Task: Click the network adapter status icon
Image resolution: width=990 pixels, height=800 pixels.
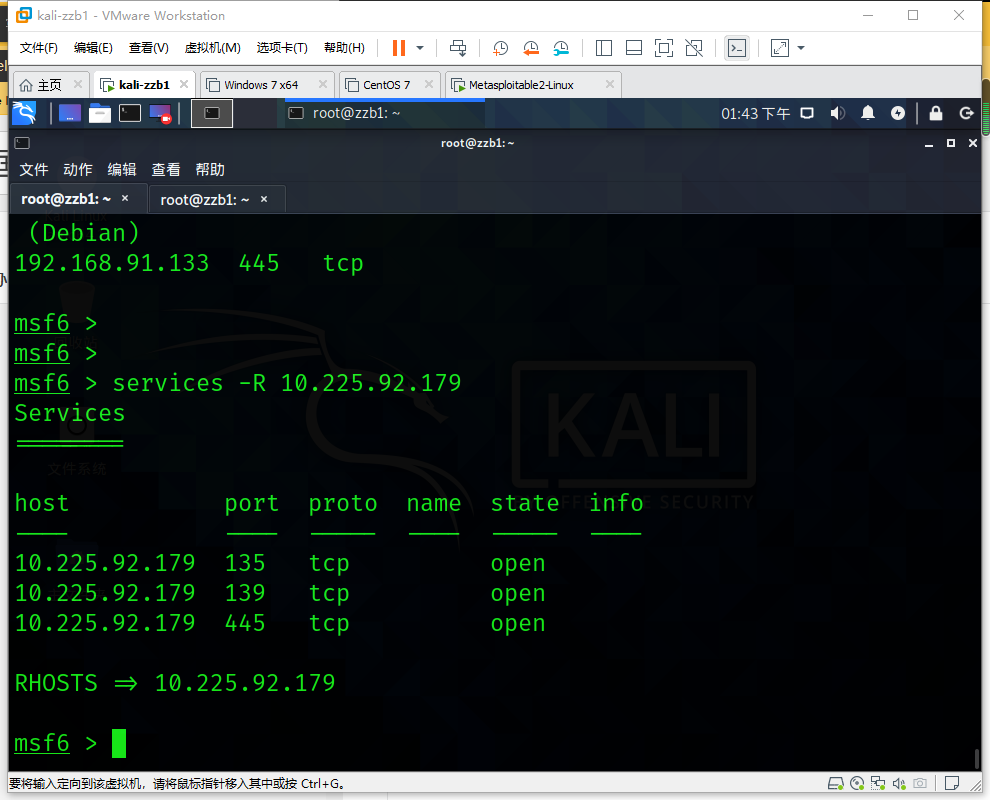Action: click(x=878, y=784)
